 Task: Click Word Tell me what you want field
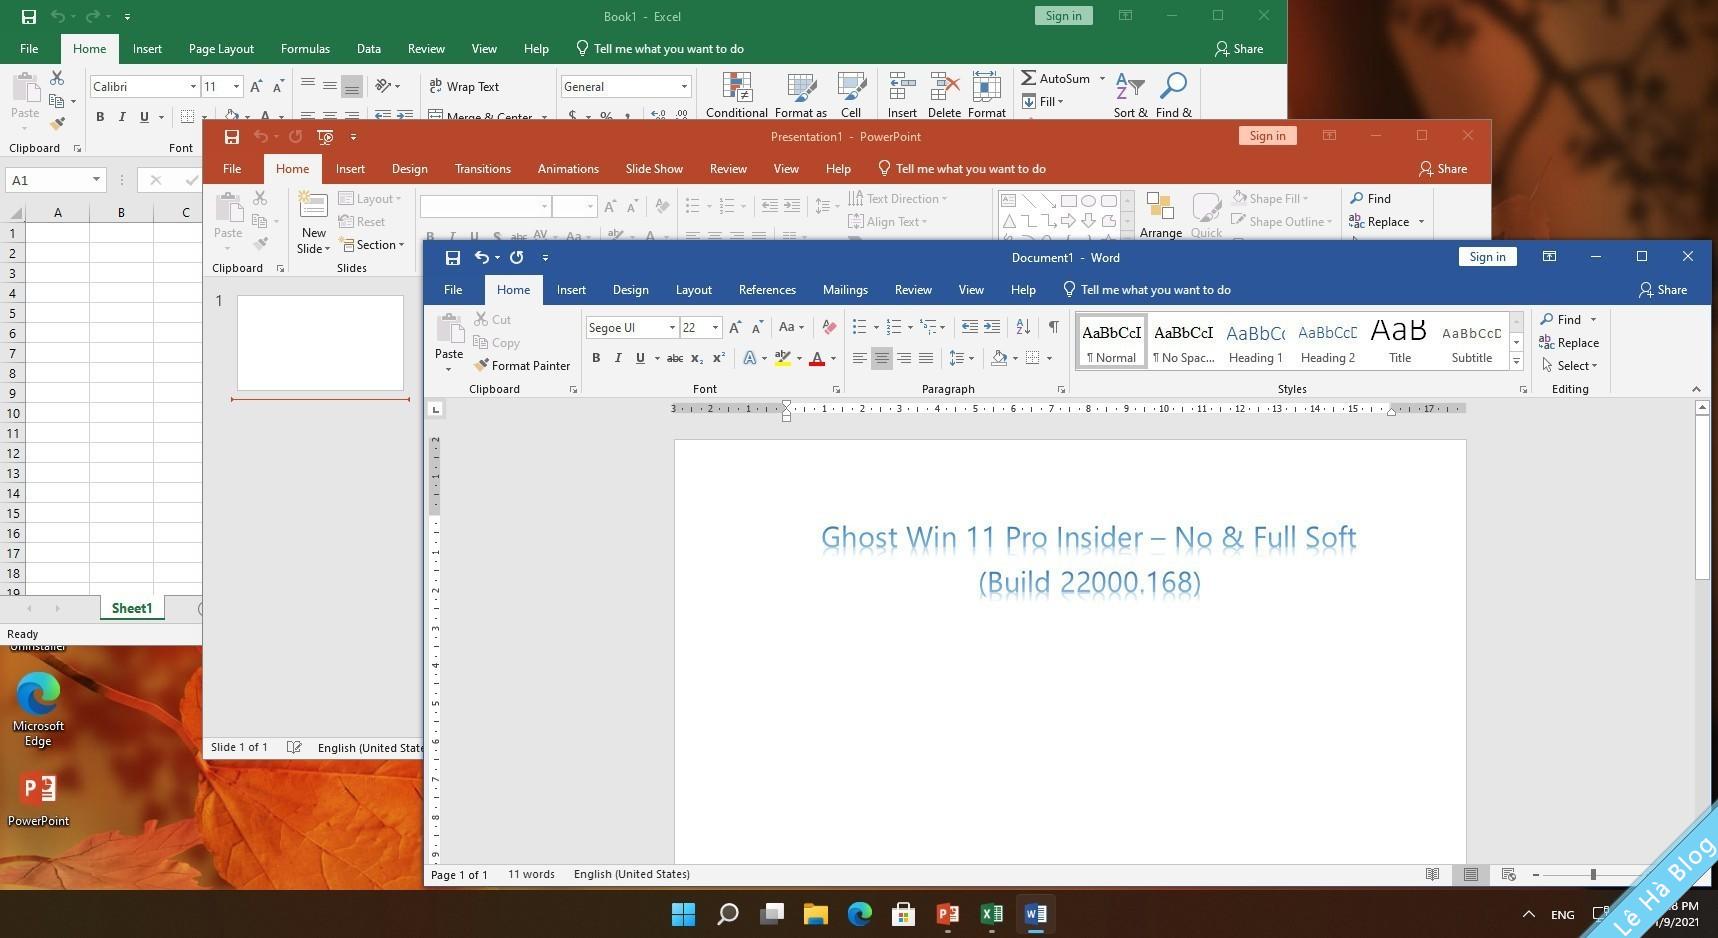tap(1146, 290)
